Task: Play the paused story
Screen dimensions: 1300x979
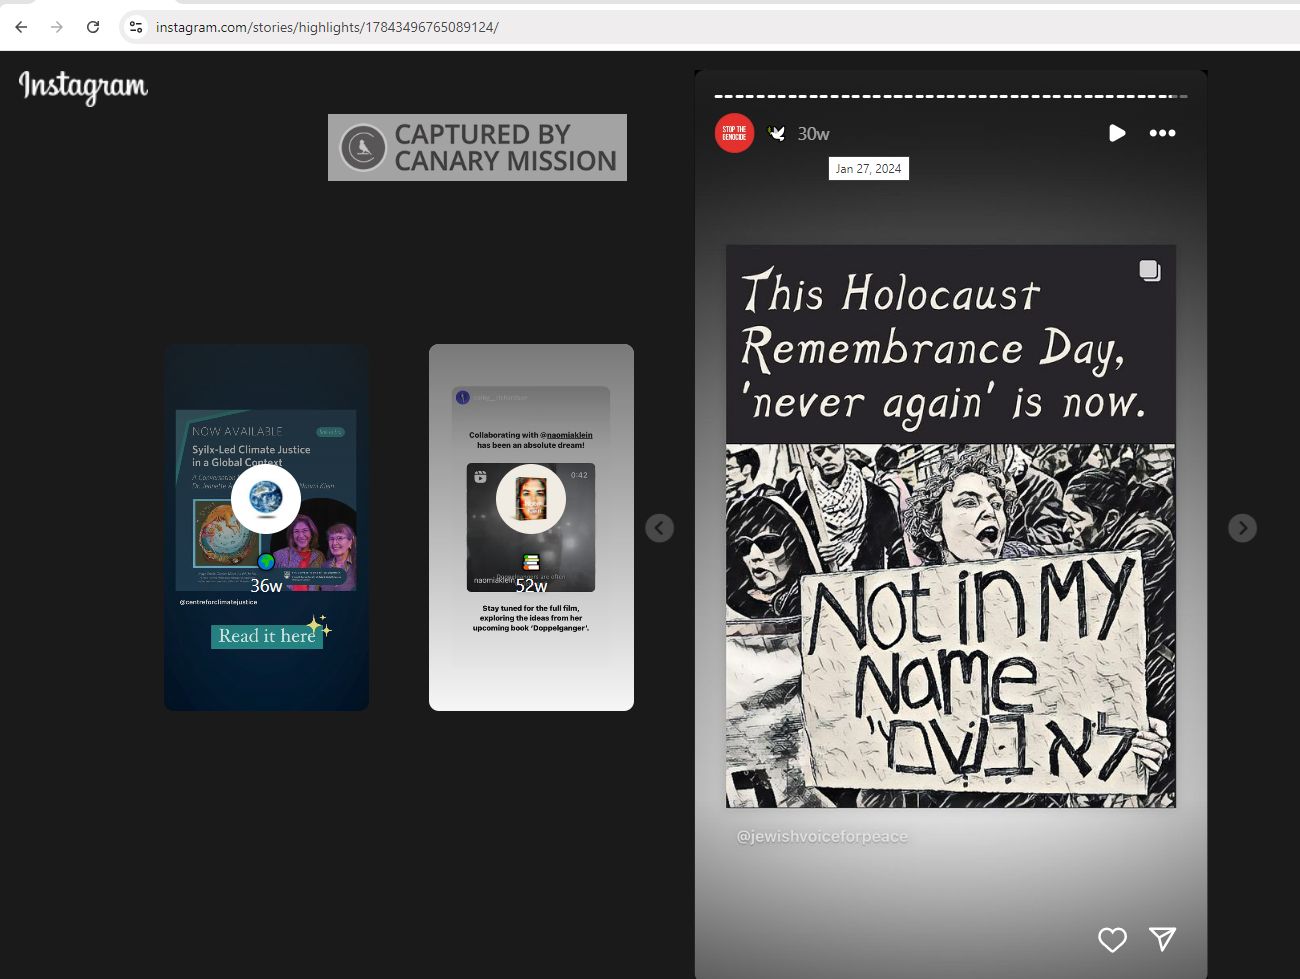Action: pos(1117,133)
